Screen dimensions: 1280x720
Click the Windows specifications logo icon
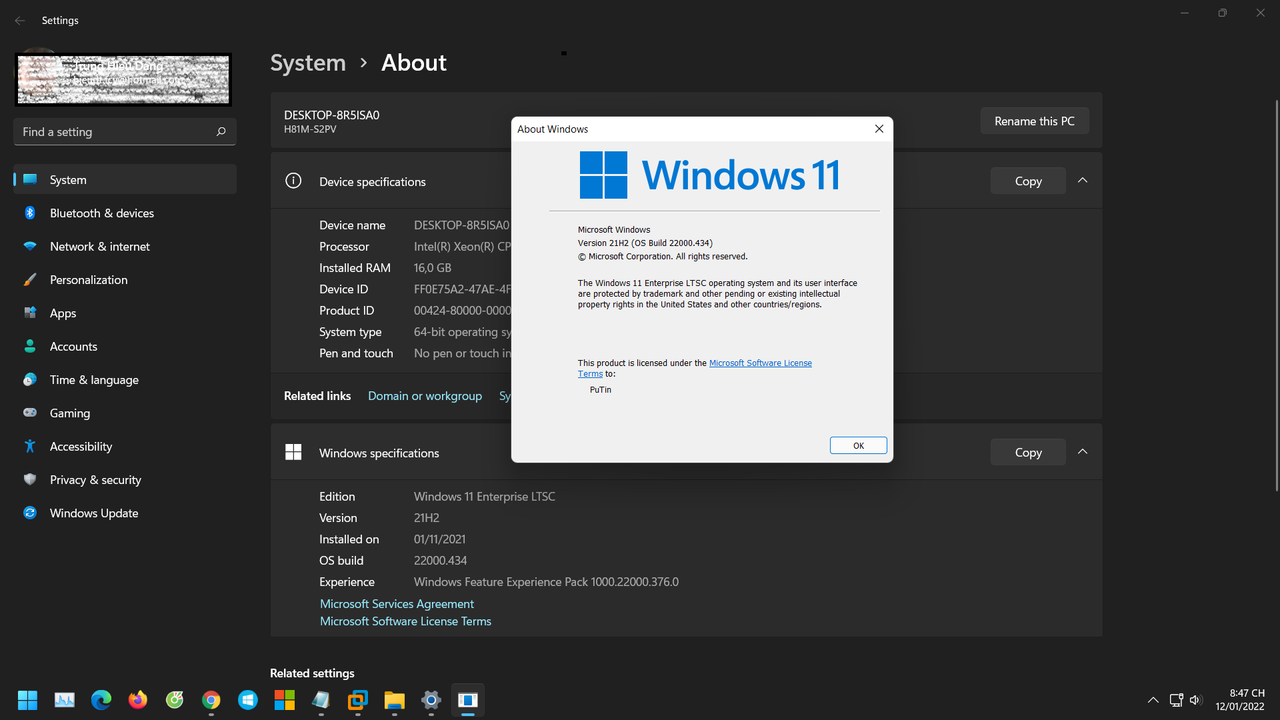point(293,452)
